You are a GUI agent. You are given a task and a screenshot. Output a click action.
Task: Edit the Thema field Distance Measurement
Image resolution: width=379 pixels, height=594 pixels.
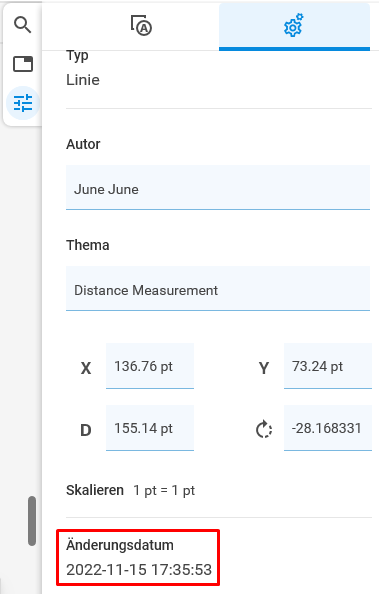tap(218, 288)
